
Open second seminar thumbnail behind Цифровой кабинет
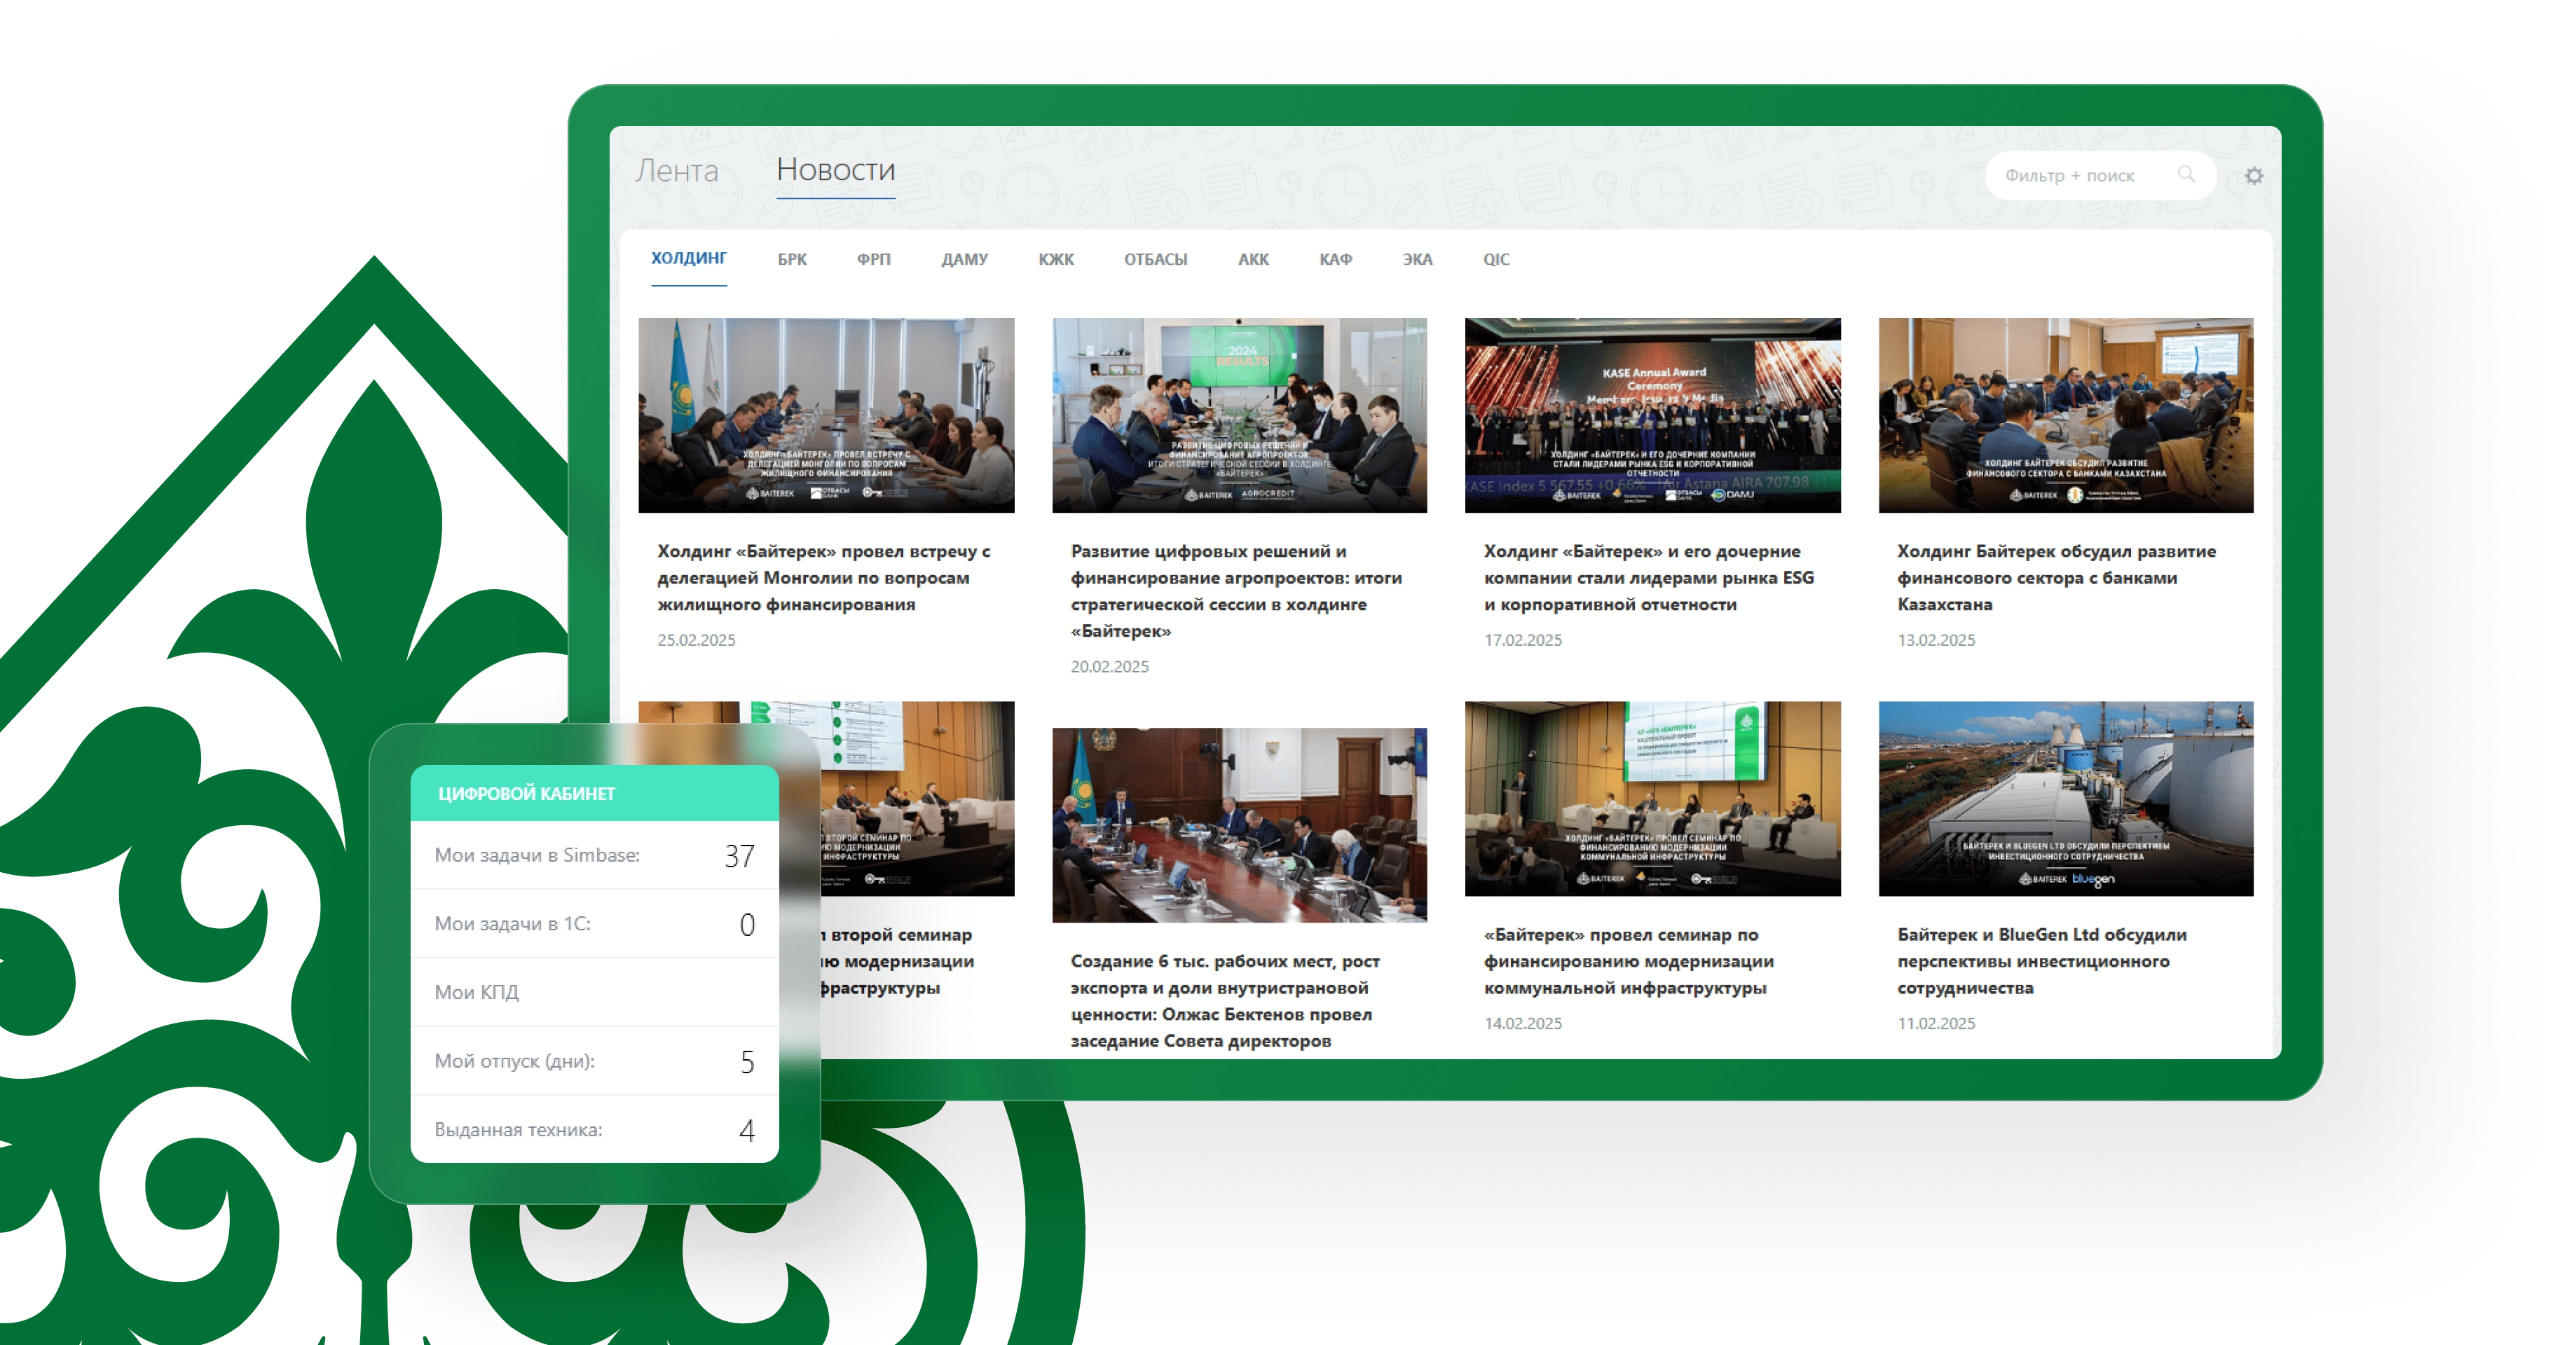point(917,798)
